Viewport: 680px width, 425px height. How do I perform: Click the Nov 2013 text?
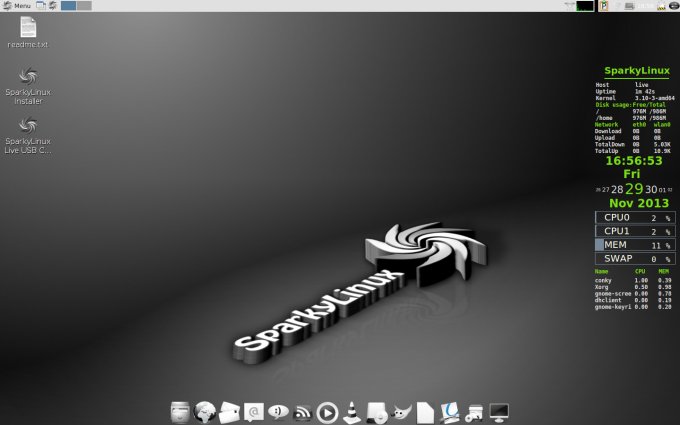[639, 203]
